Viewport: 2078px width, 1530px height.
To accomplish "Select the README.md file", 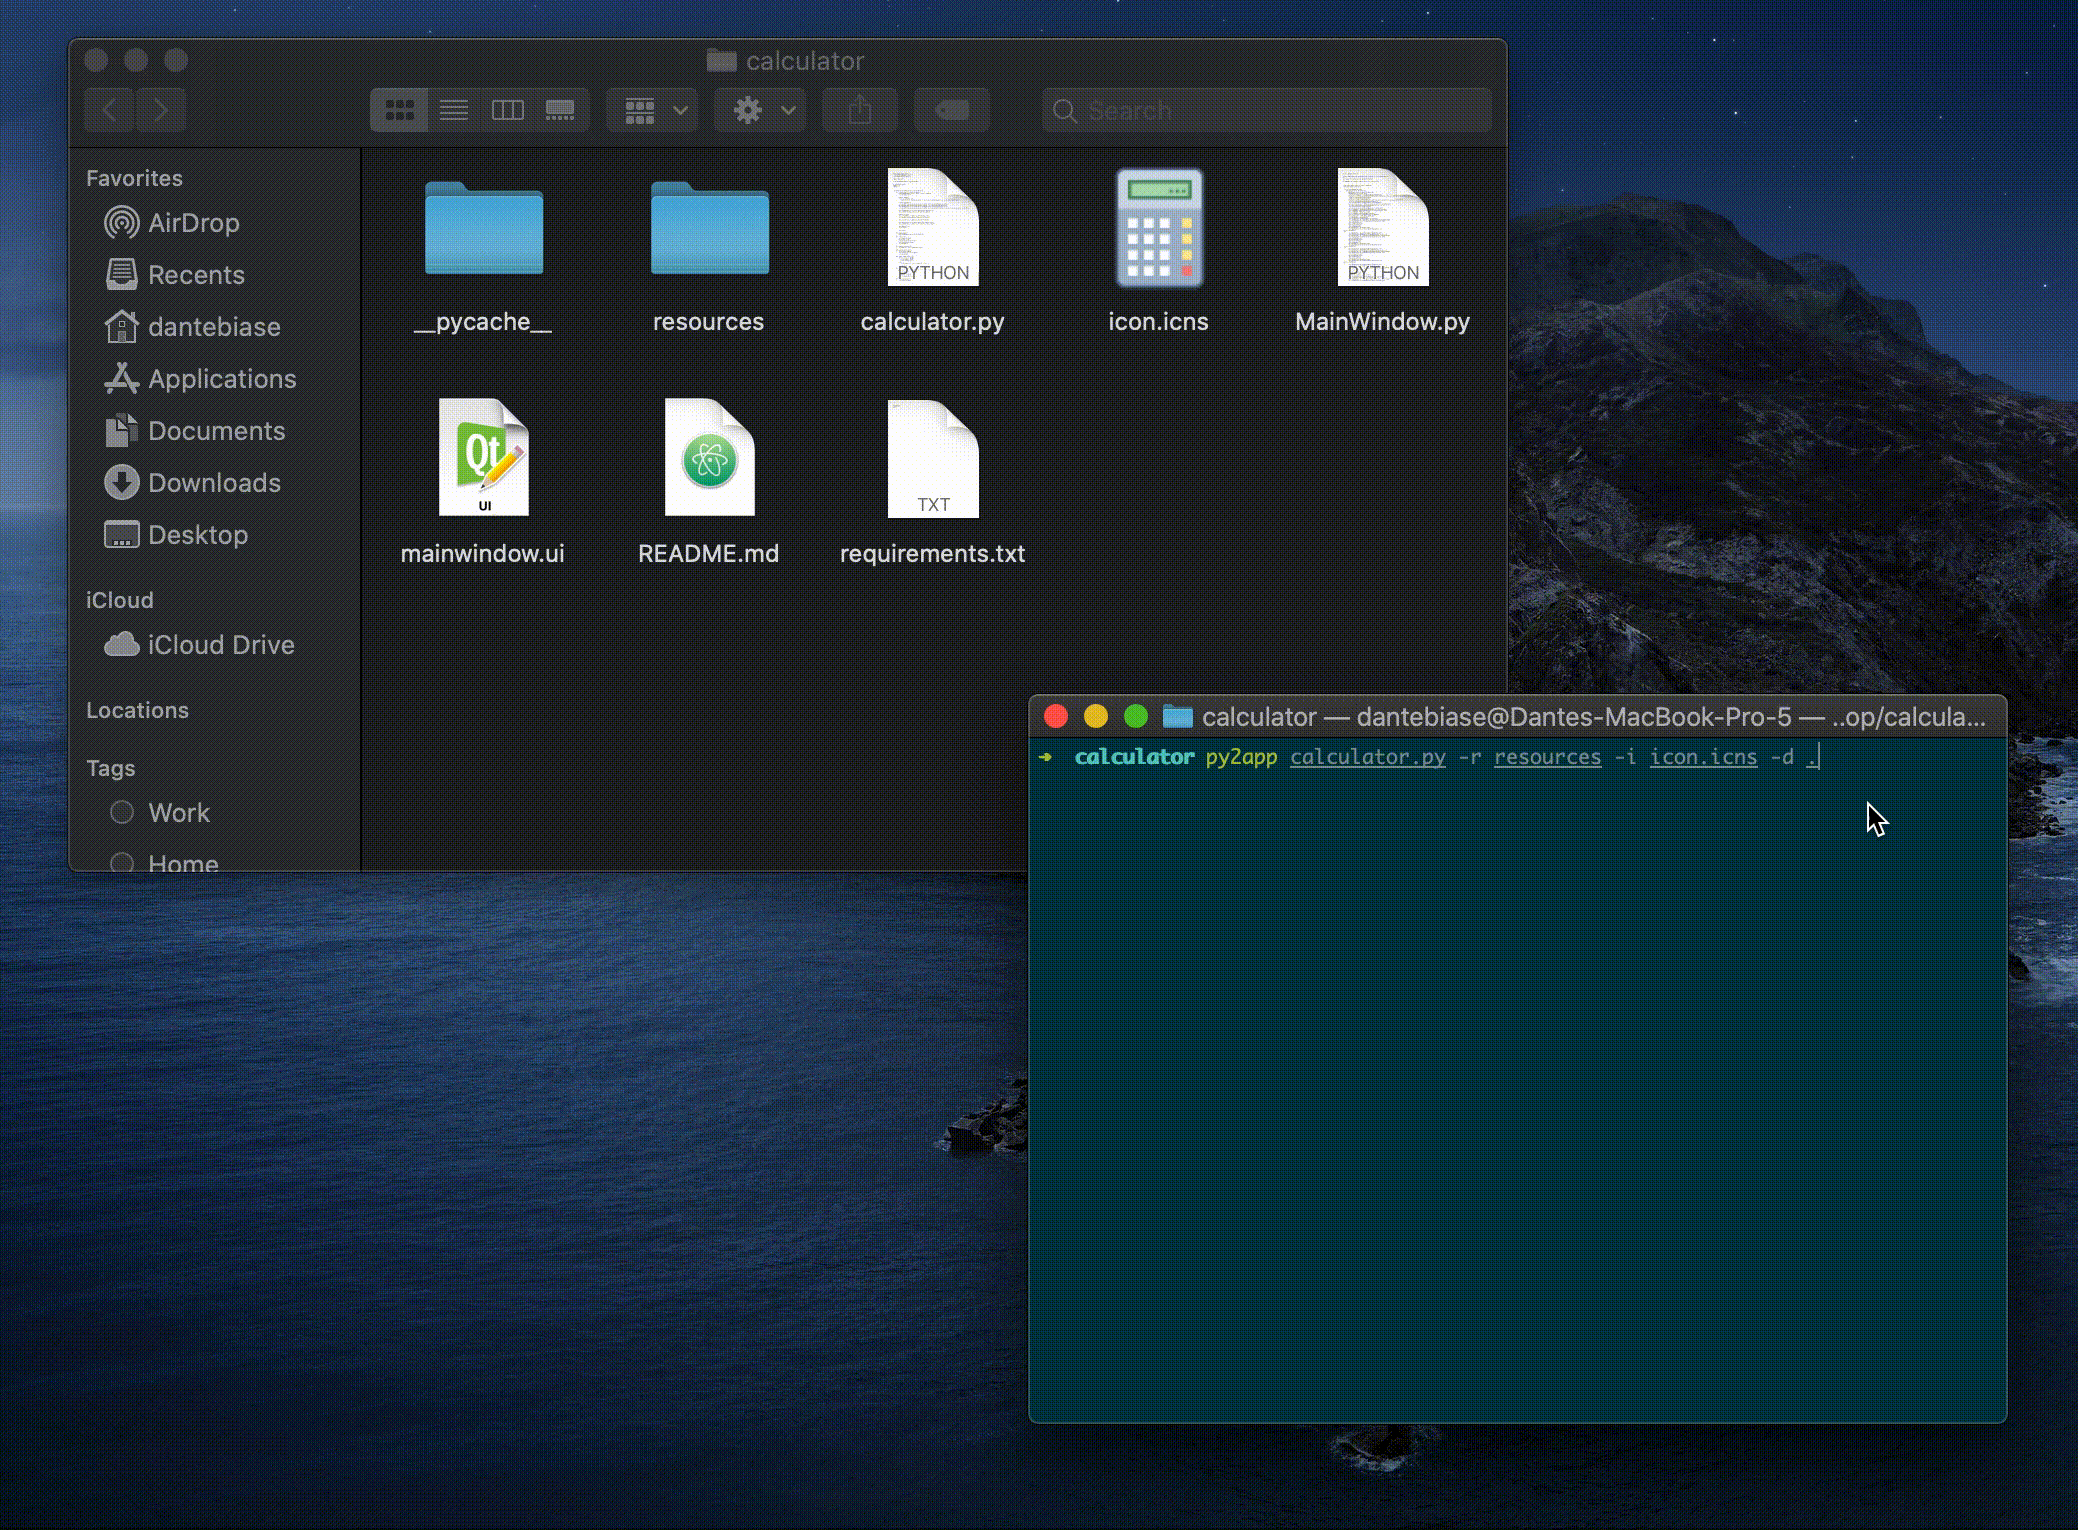I will point(708,458).
